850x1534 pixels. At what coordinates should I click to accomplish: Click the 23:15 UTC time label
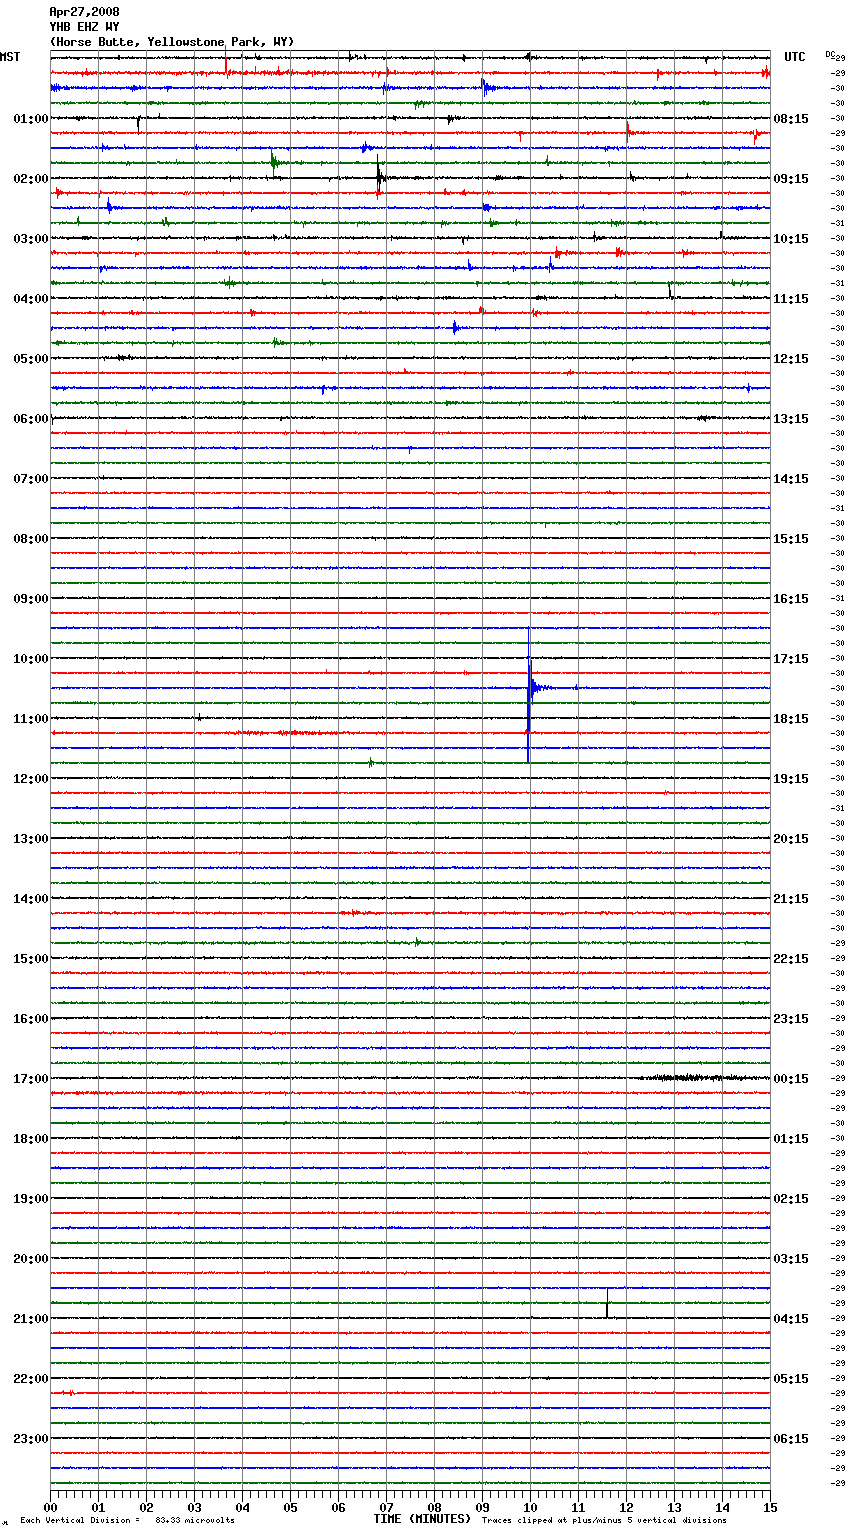pyautogui.click(x=791, y=1019)
